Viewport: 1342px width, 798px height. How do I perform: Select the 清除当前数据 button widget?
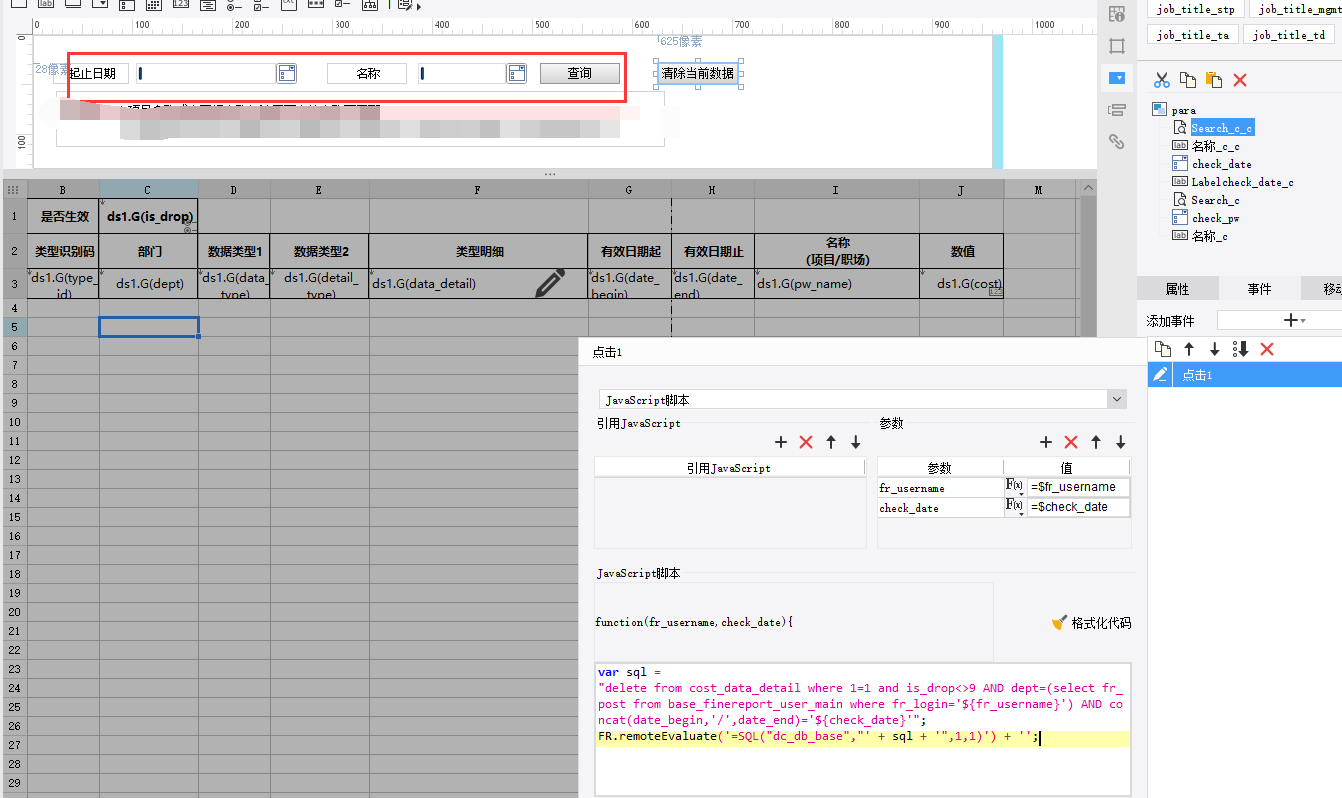point(697,73)
